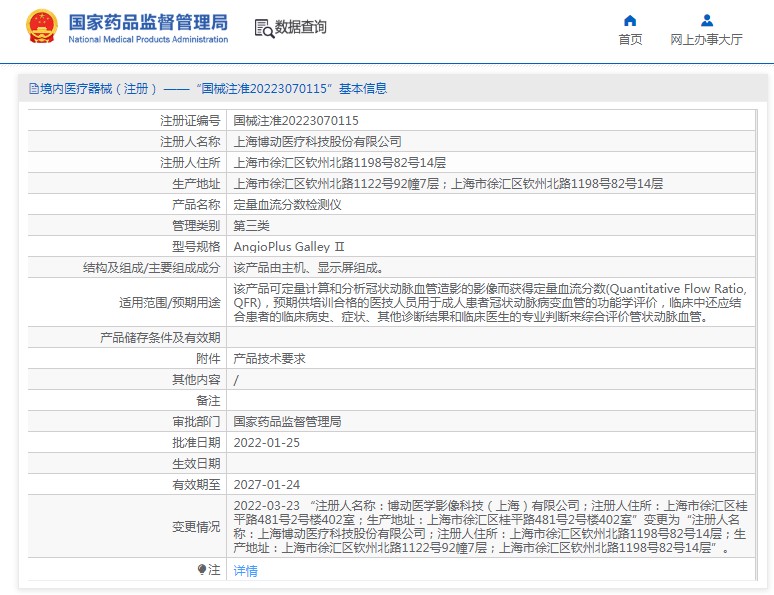Click the 审批部门 label
This screenshot has width=774, height=595.
pos(196,421)
